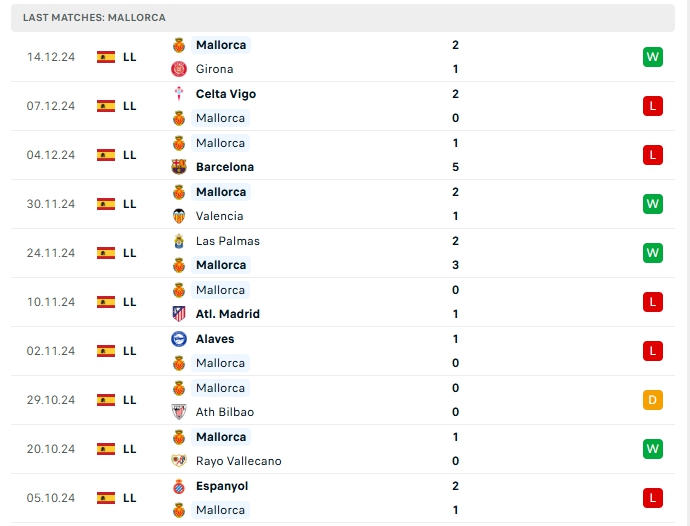The width and height of the screenshot is (690, 526).
Task: Click the Celta Vigo club crest
Action: [179, 94]
